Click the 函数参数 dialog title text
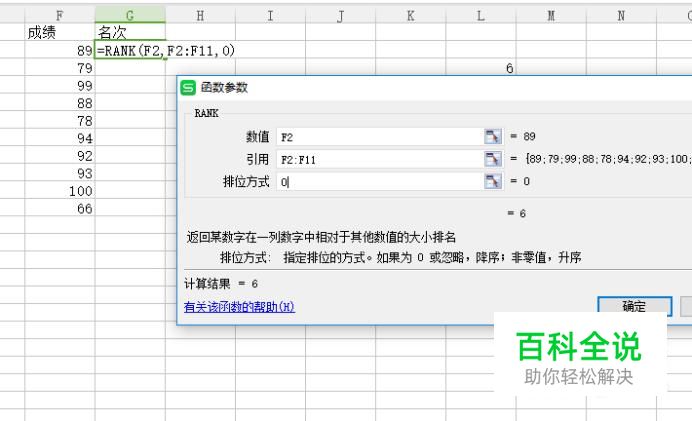This screenshot has height=421, width=692. pos(224,87)
